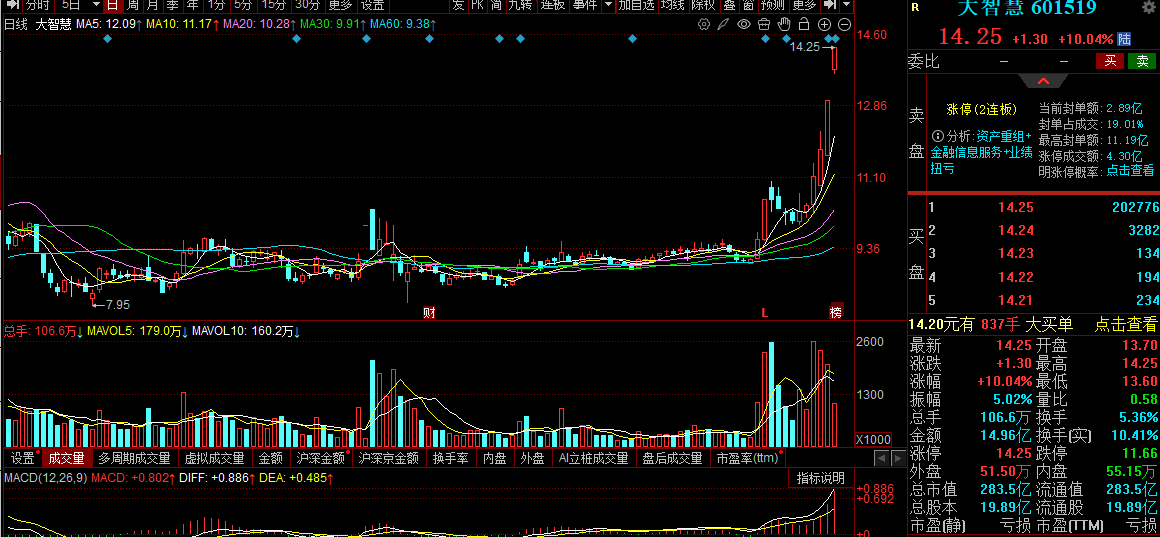Toggle the 均线 moving average button

coord(672,4)
